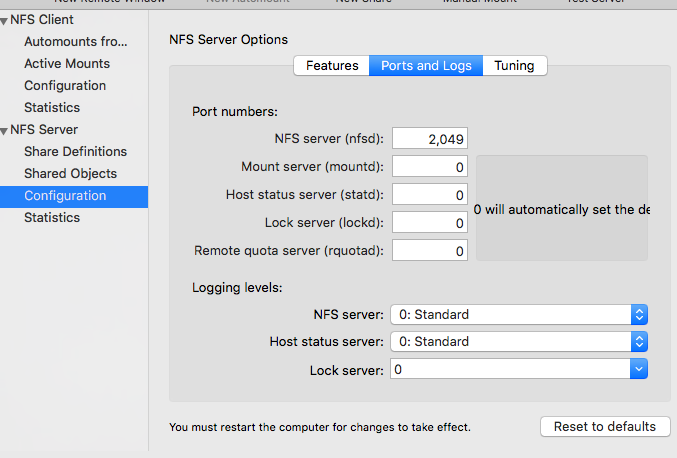Switch to the Features tab
Image resolution: width=677 pixels, height=458 pixels.
pos(332,66)
